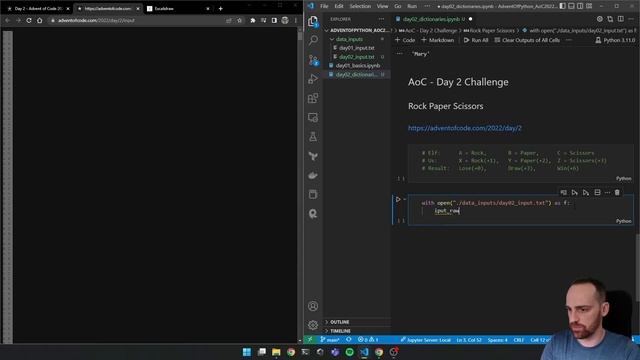This screenshot has height=360, width=640.
Task: Open the Docker whale view
Action: [x=313, y=176]
